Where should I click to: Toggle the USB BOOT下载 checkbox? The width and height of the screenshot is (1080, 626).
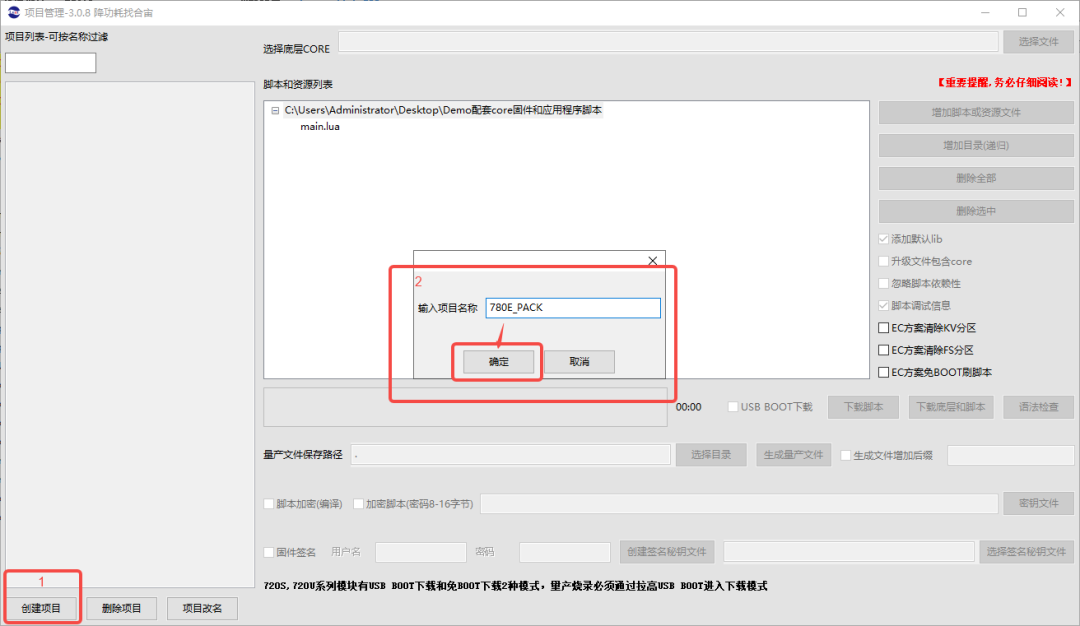[733, 407]
